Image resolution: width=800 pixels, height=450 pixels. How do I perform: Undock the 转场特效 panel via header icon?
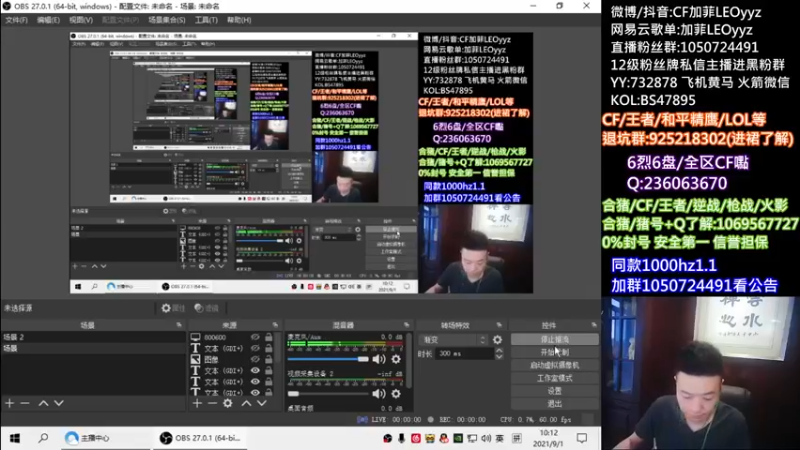(x=499, y=325)
